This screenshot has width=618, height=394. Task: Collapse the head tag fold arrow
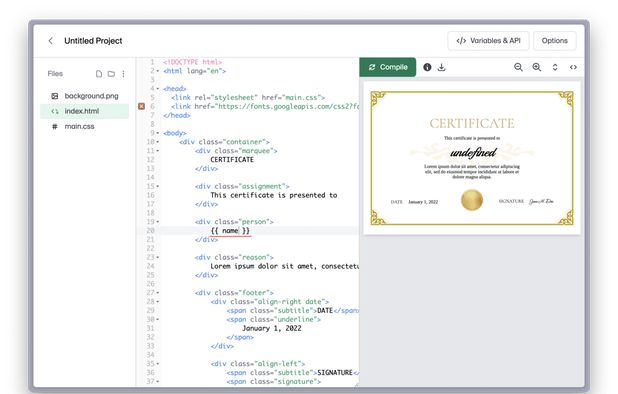[x=158, y=89]
